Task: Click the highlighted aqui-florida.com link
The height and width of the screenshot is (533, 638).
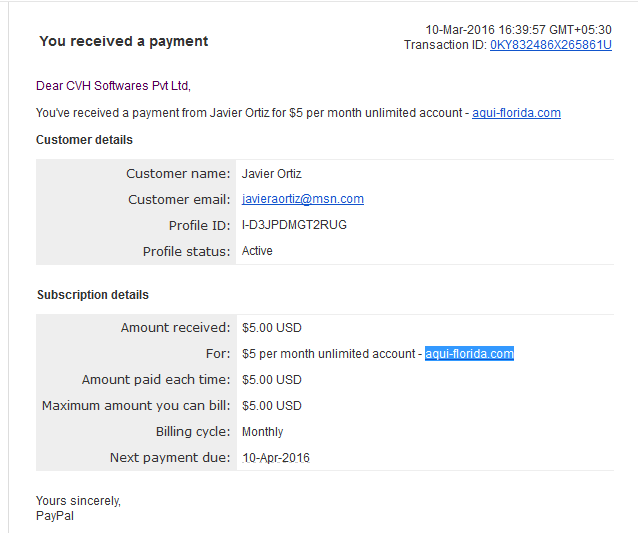Action: click(469, 354)
